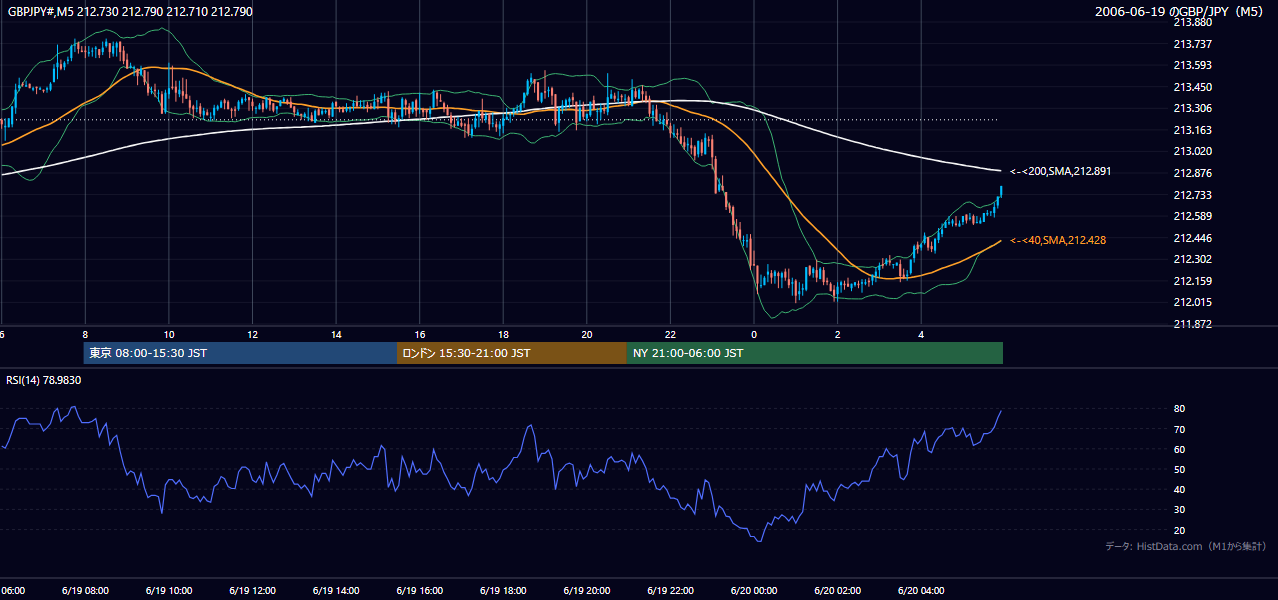
Task: Click RSI scale level 70
Action: (x=1179, y=429)
